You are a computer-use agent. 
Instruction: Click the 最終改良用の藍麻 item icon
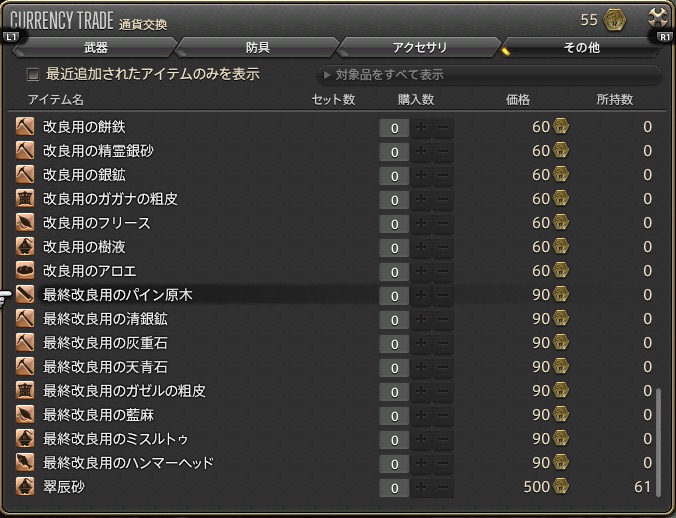coord(26,415)
